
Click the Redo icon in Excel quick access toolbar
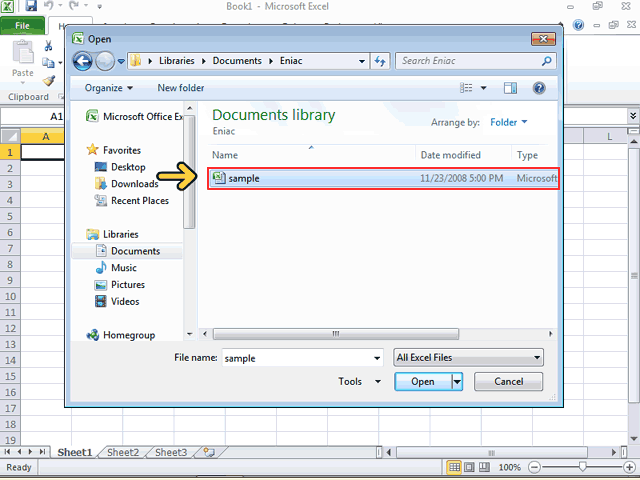74,6
